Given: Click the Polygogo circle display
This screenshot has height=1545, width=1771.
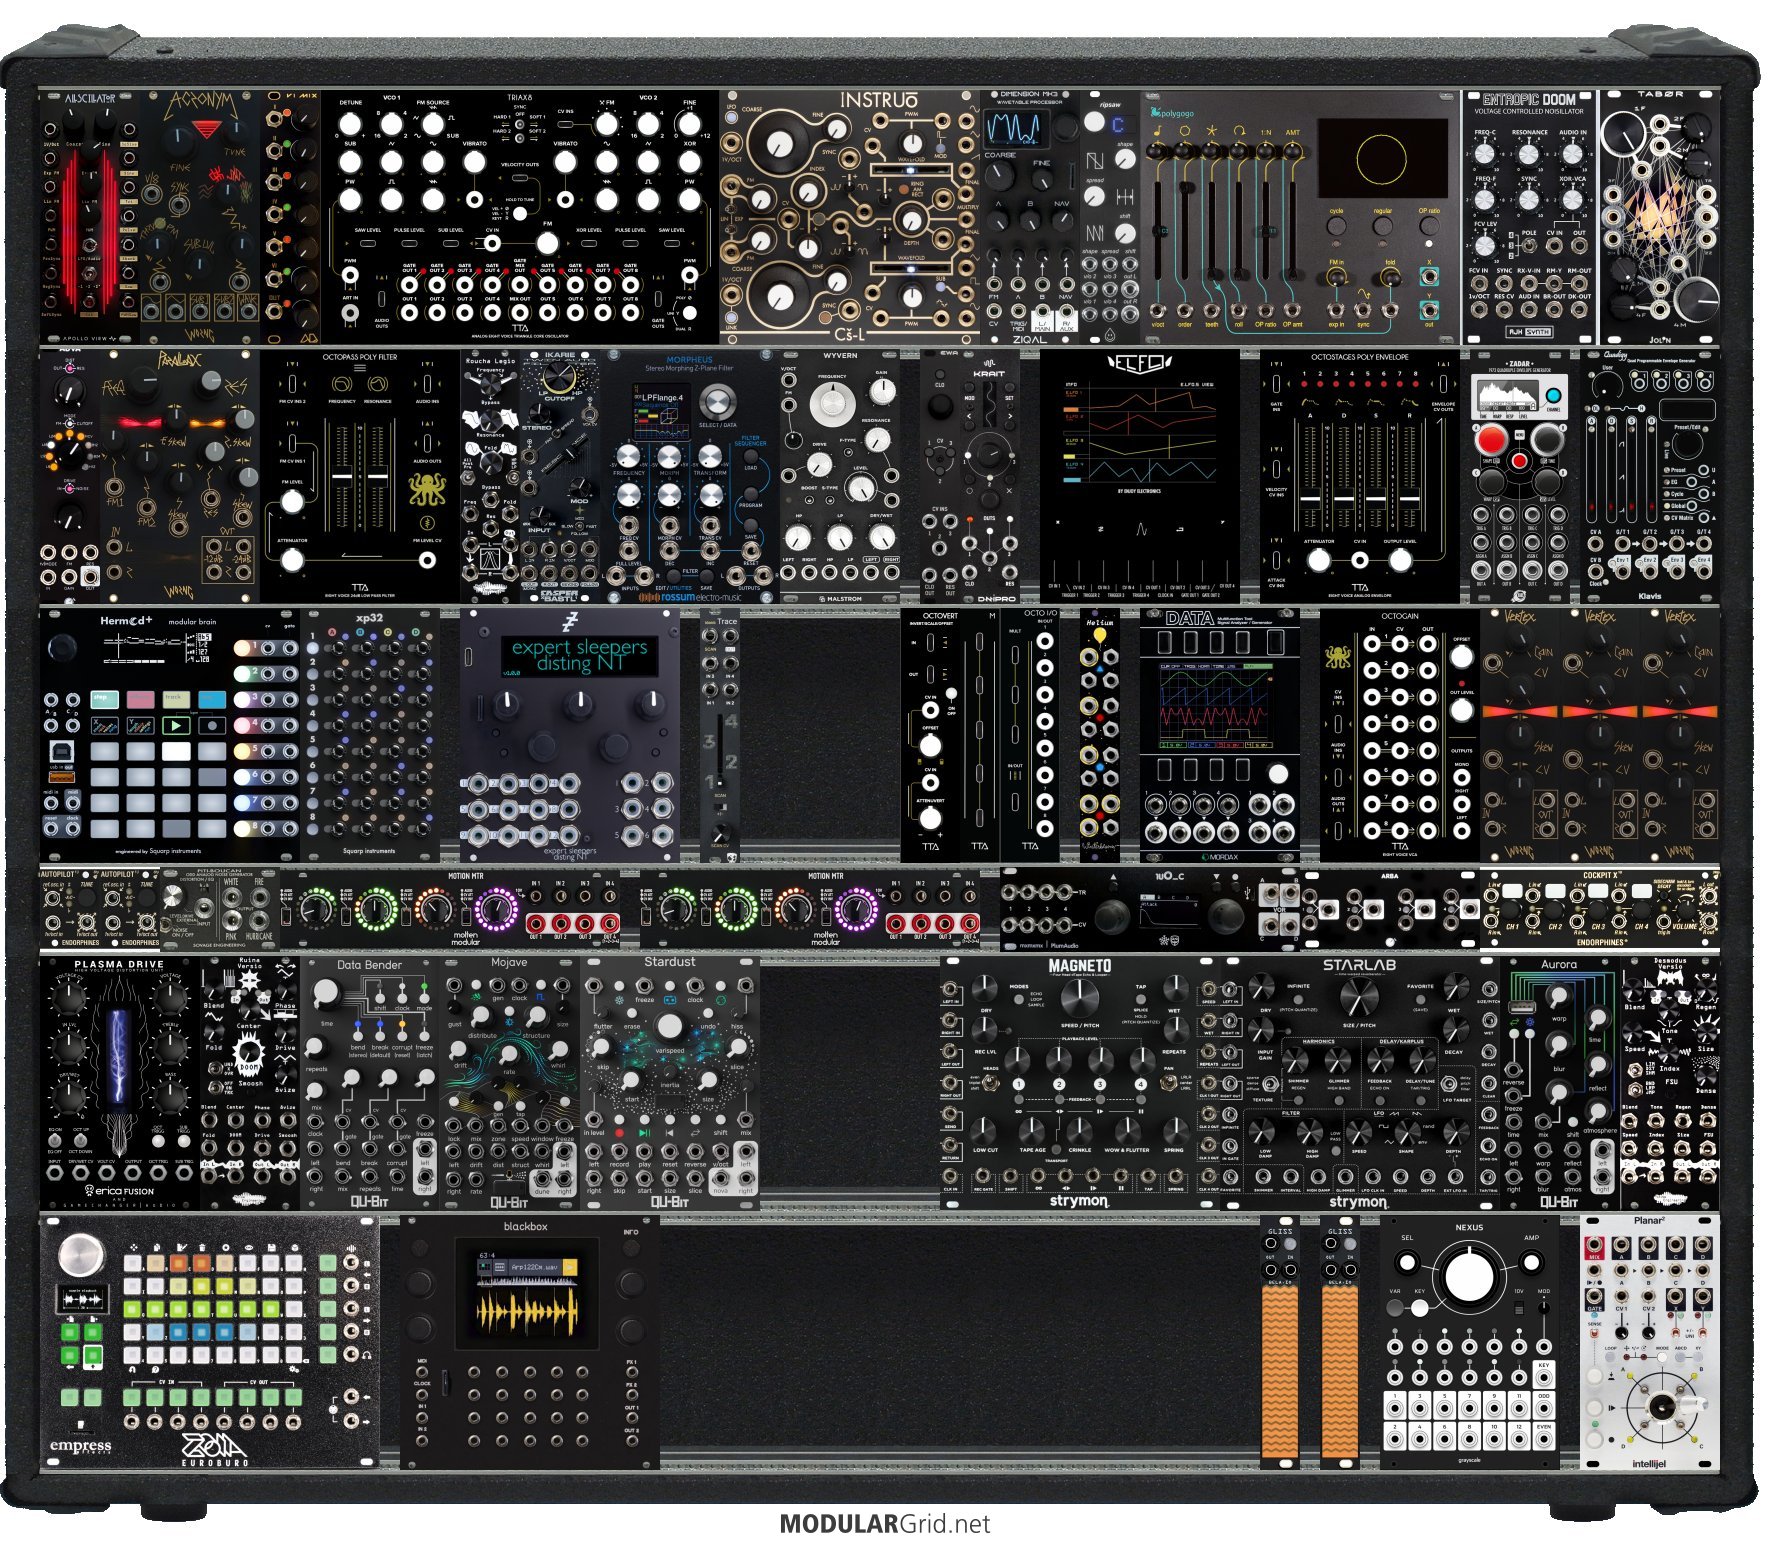Looking at the screenshot, I should (1382, 158).
